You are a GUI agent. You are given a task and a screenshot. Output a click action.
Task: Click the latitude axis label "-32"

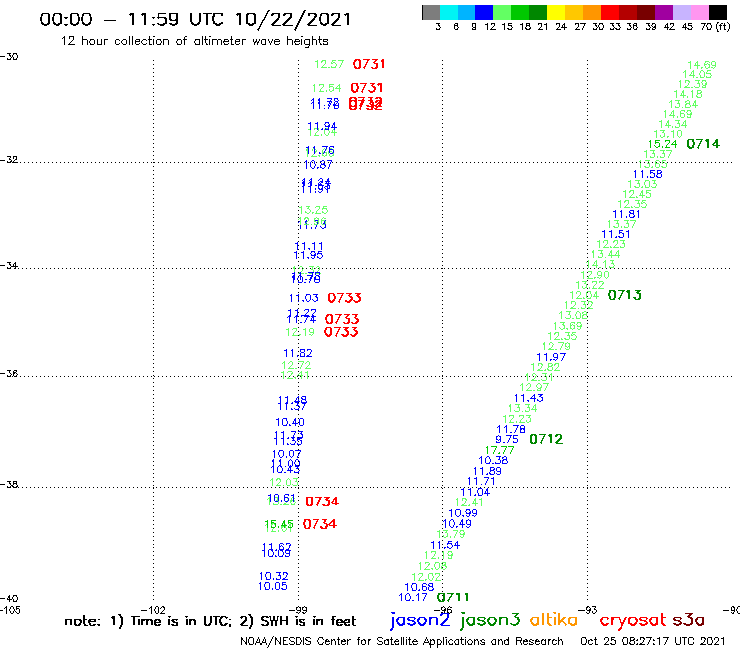(9, 160)
